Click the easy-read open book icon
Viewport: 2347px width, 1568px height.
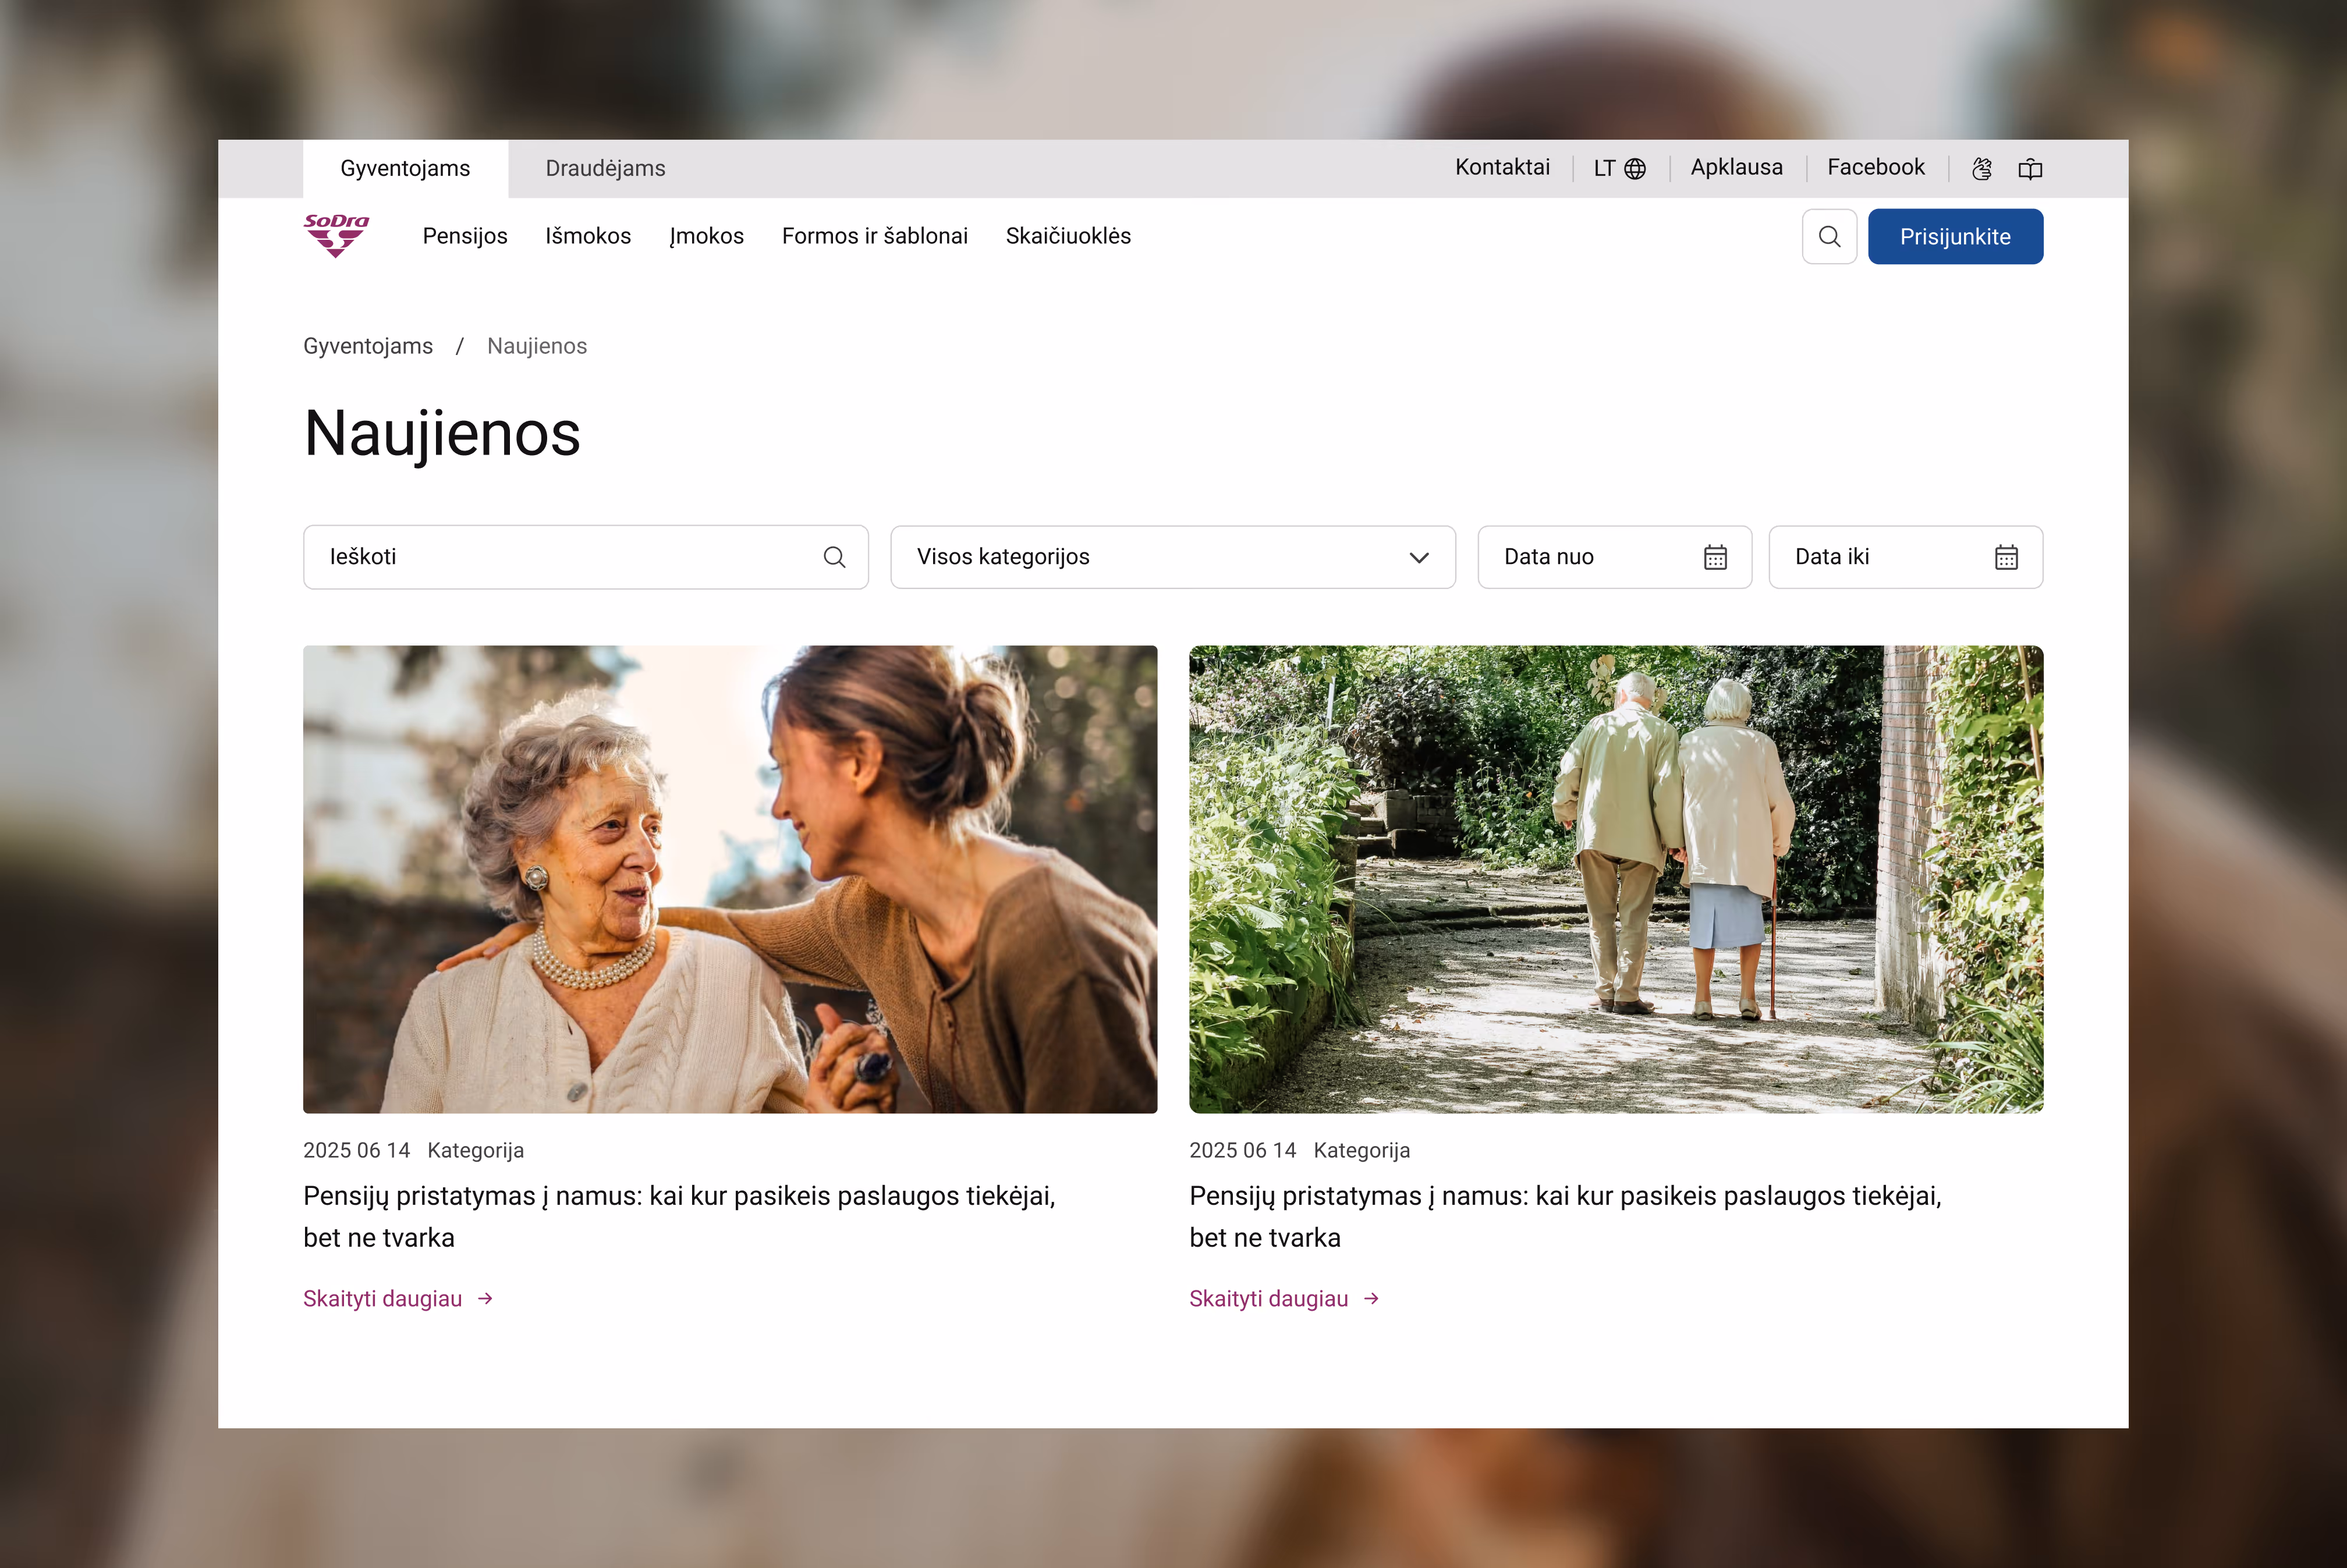click(x=2029, y=169)
